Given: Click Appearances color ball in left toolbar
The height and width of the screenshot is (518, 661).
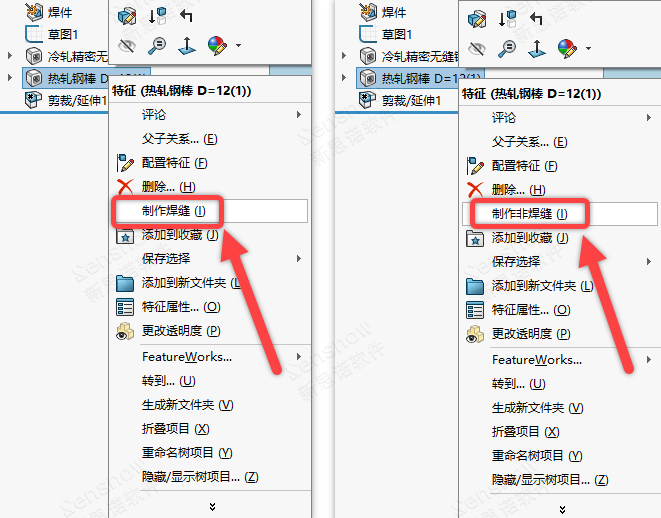Looking at the screenshot, I should click(x=218, y=46).
